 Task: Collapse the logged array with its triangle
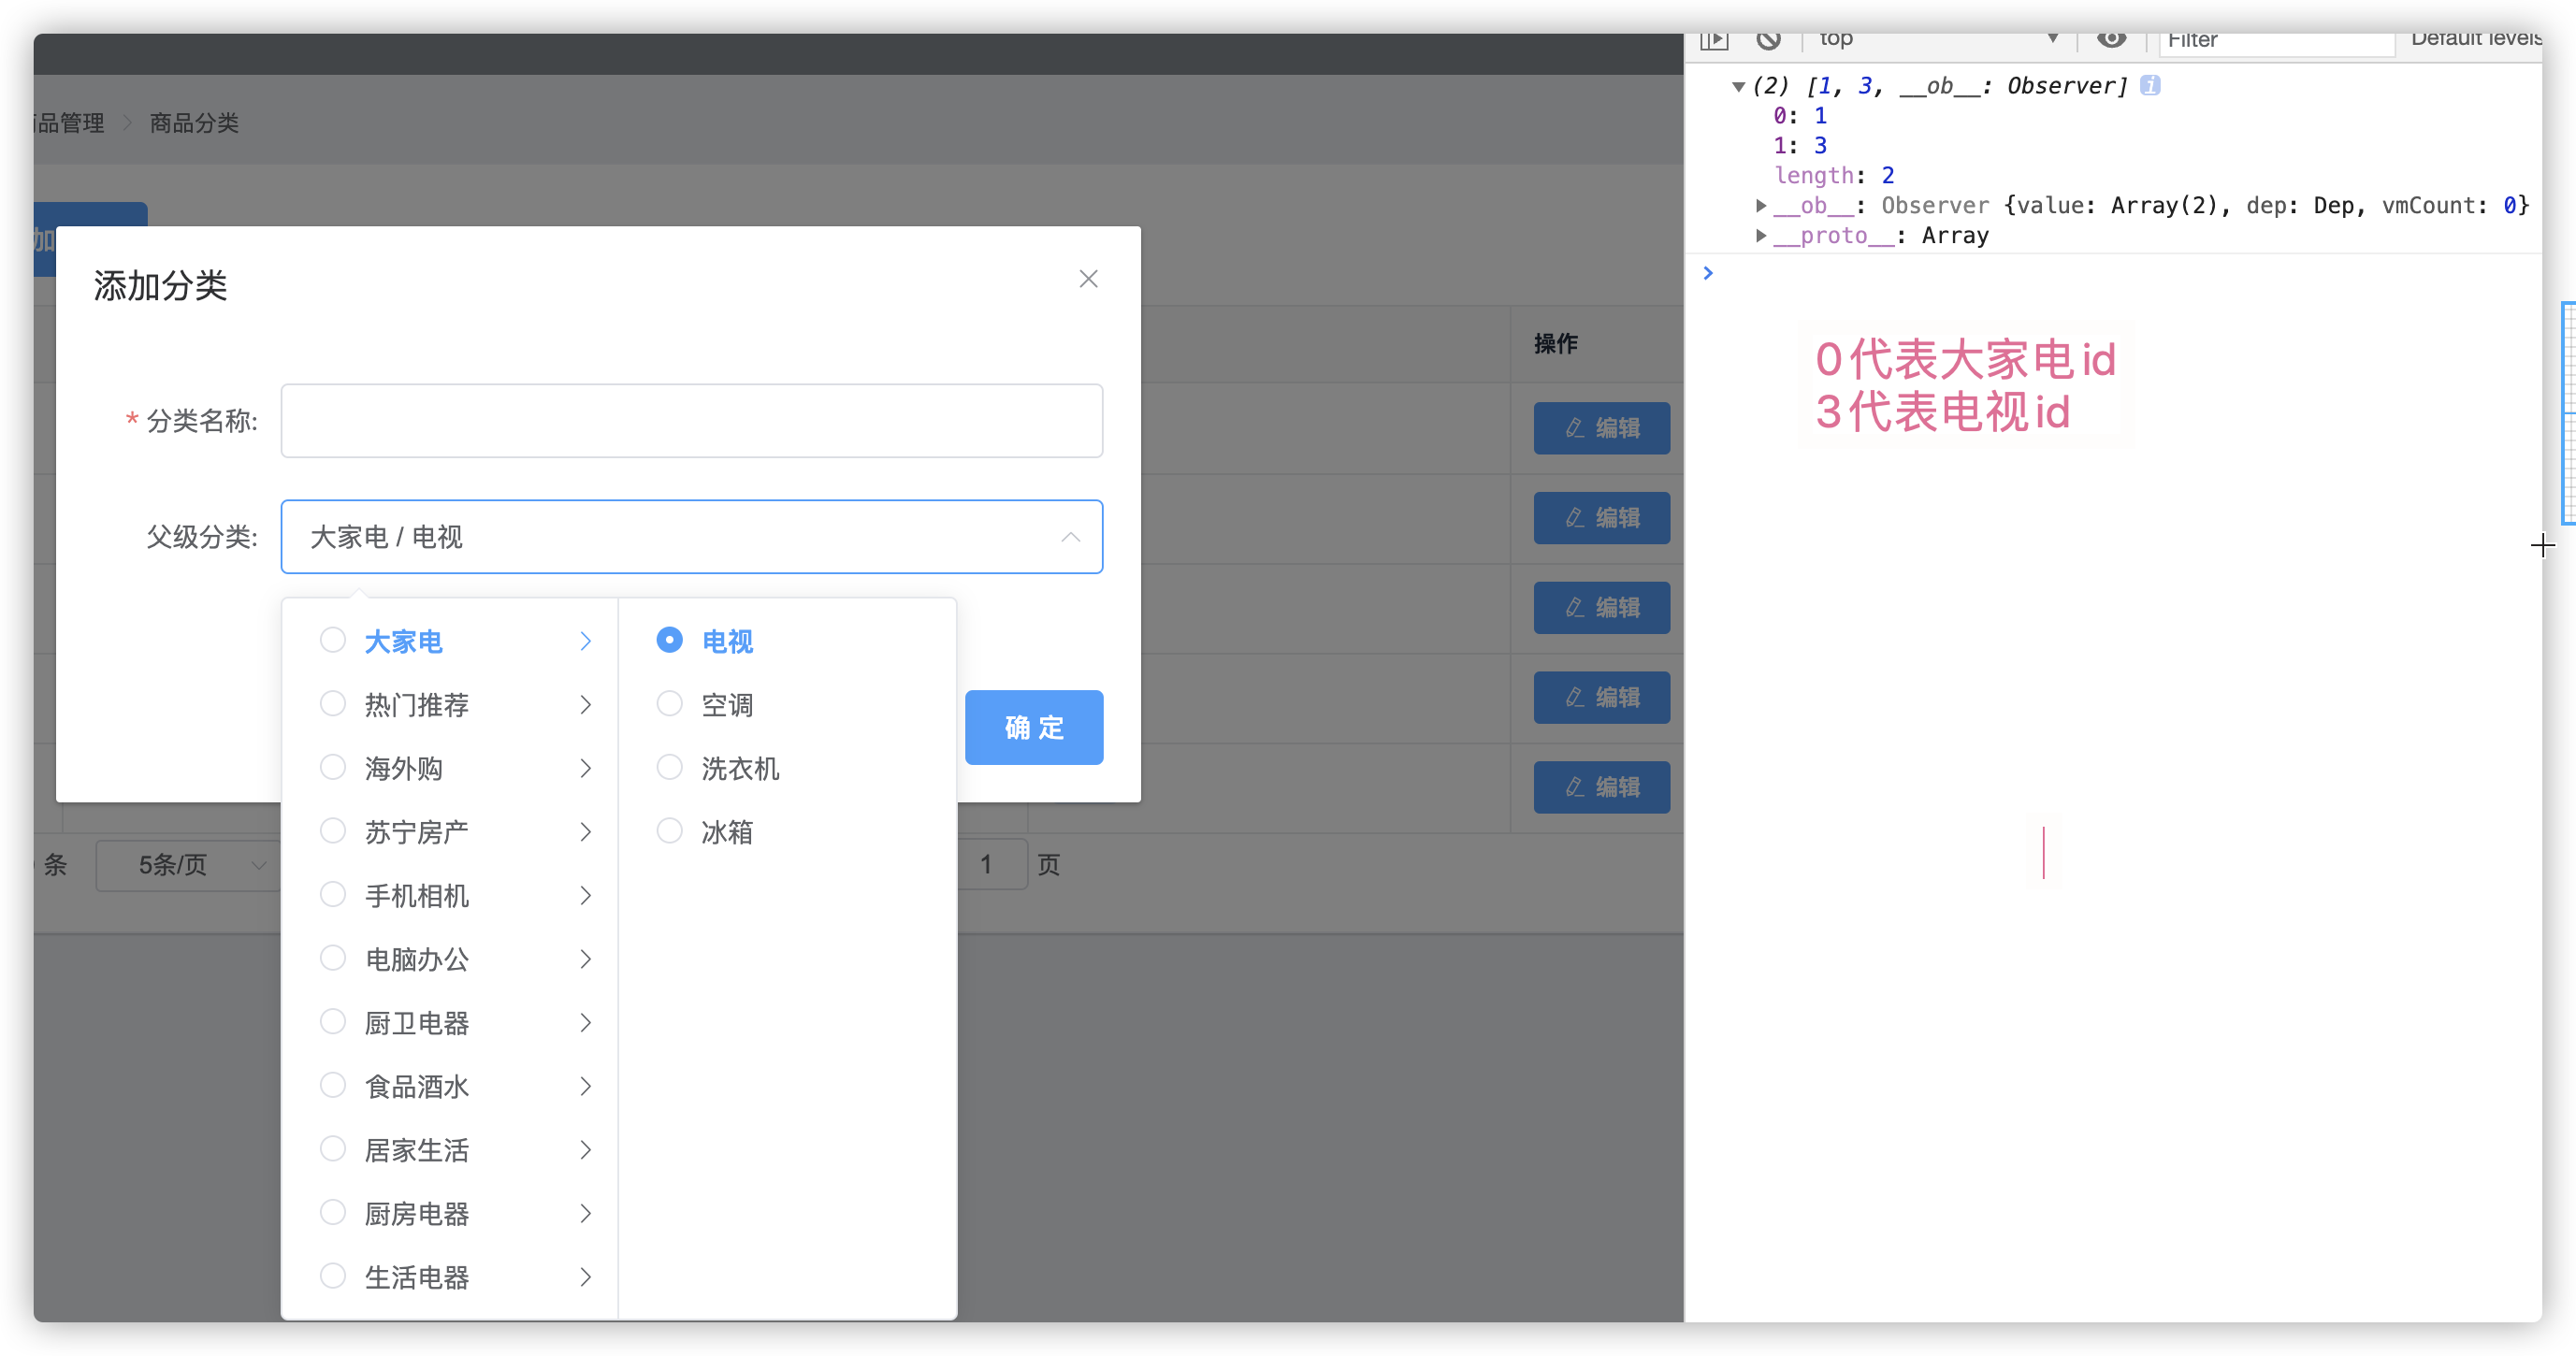(x=1739, y=87)
